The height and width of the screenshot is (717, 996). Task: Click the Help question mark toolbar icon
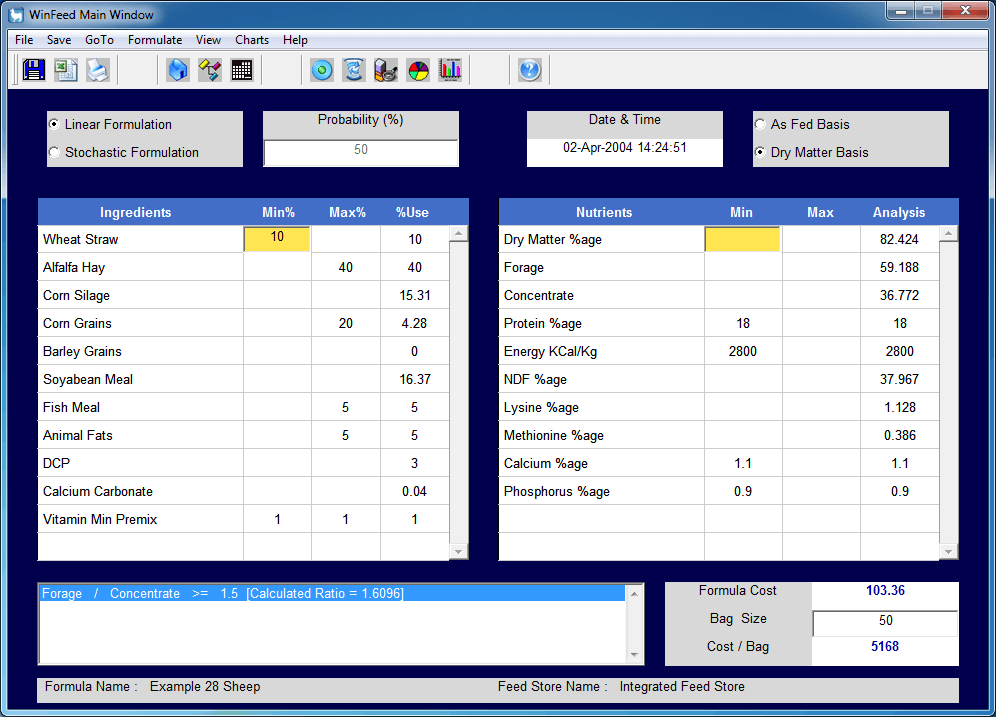[529, 70]
